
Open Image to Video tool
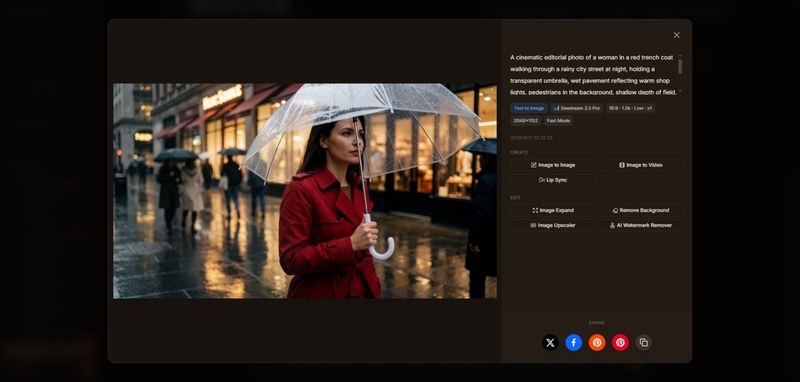640,165
